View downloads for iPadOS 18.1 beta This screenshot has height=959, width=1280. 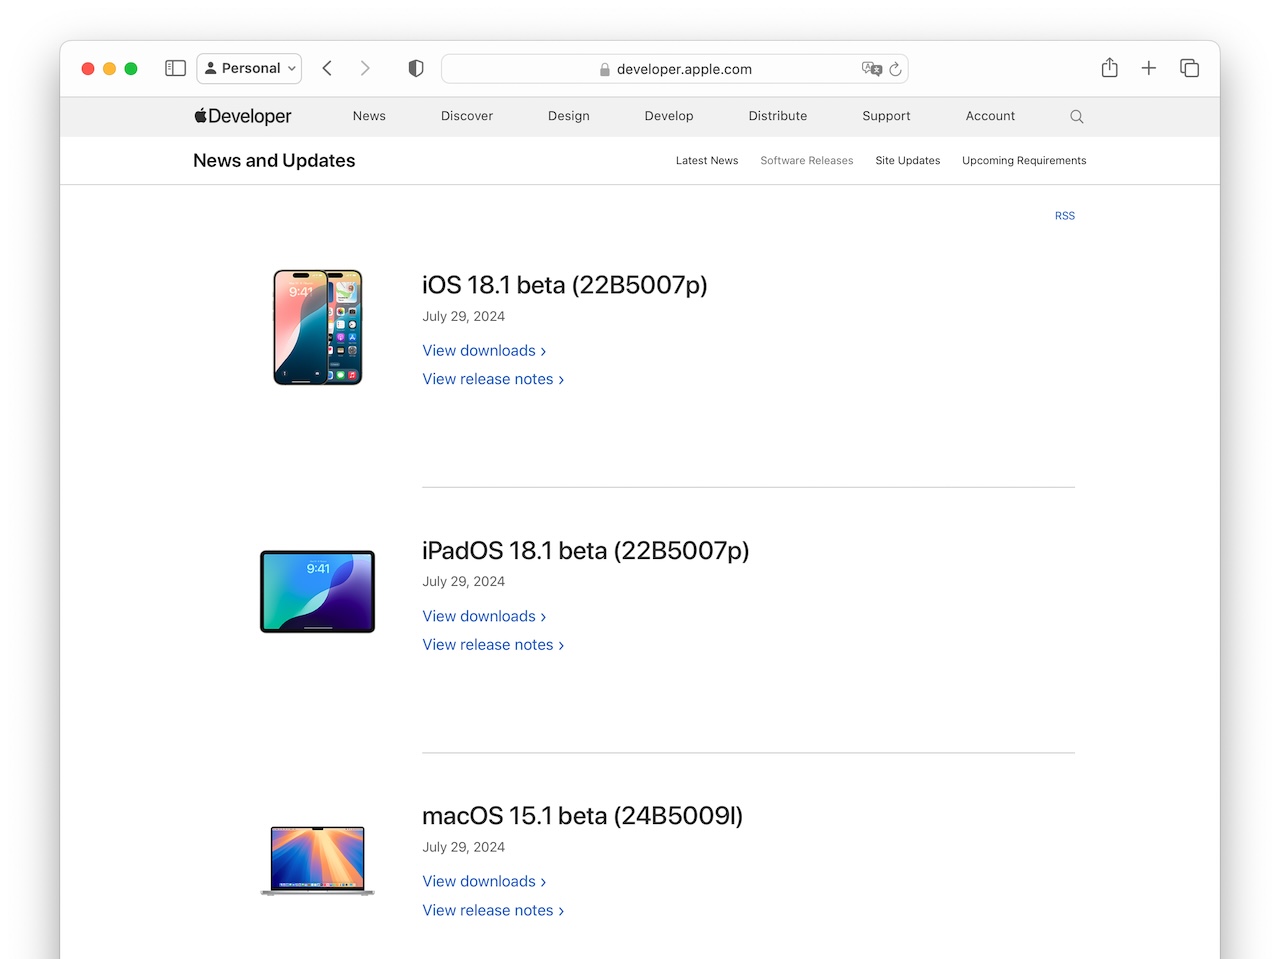pyautogui.click(x=484, y=617)
